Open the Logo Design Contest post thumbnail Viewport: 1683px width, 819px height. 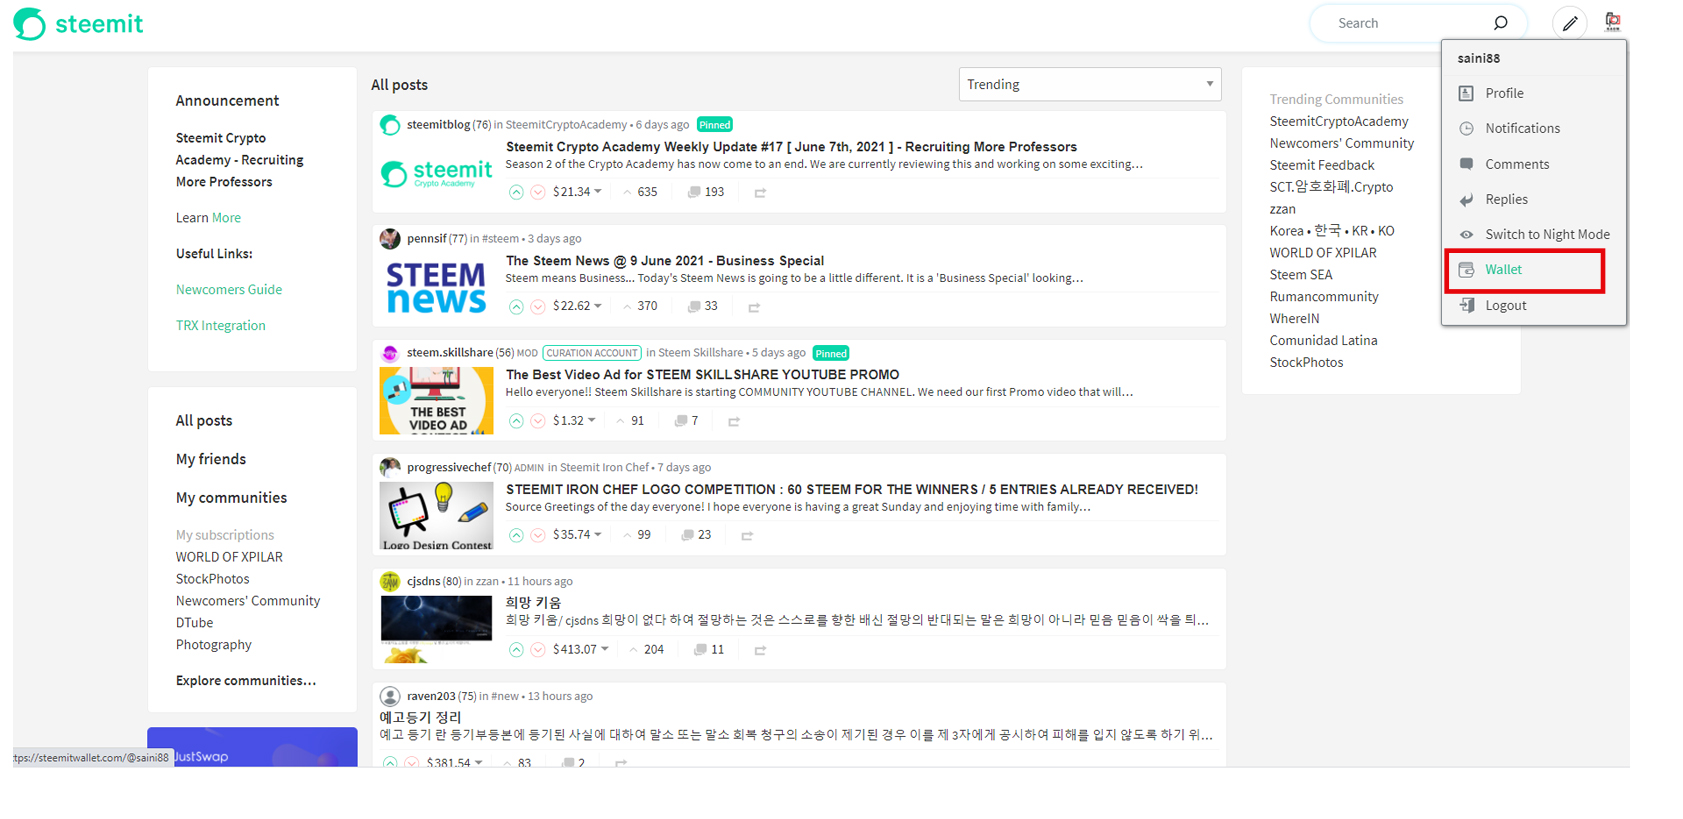pyautogui.click(x=436, y=516)
